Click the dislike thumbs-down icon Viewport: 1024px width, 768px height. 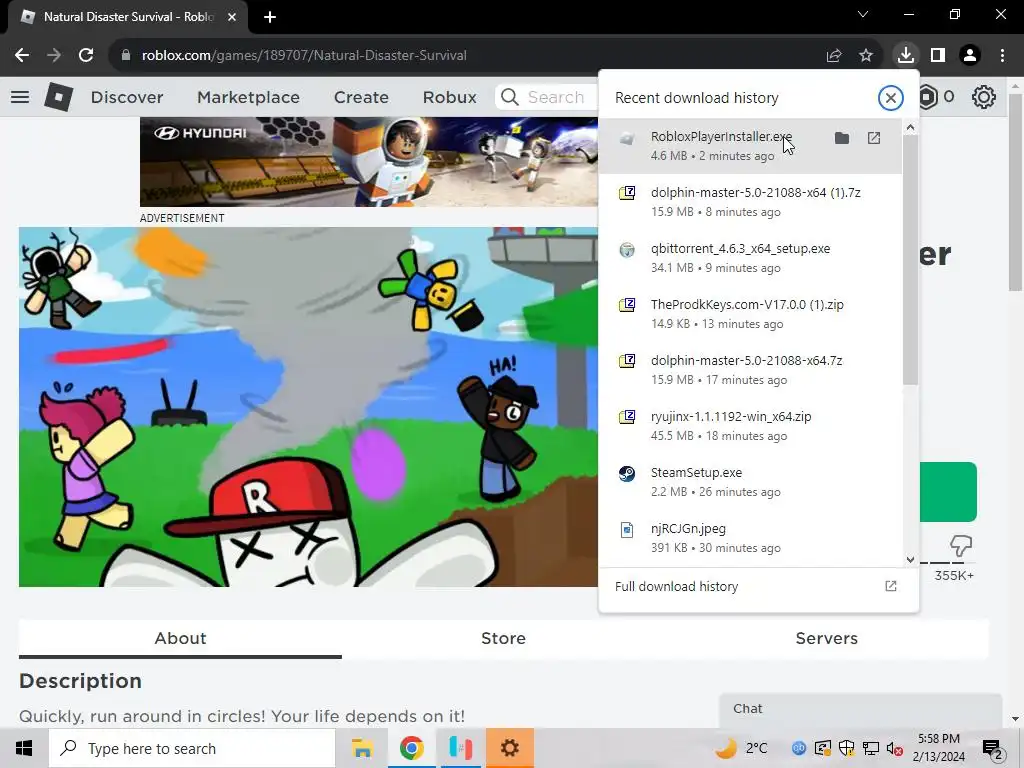[961, 546]
